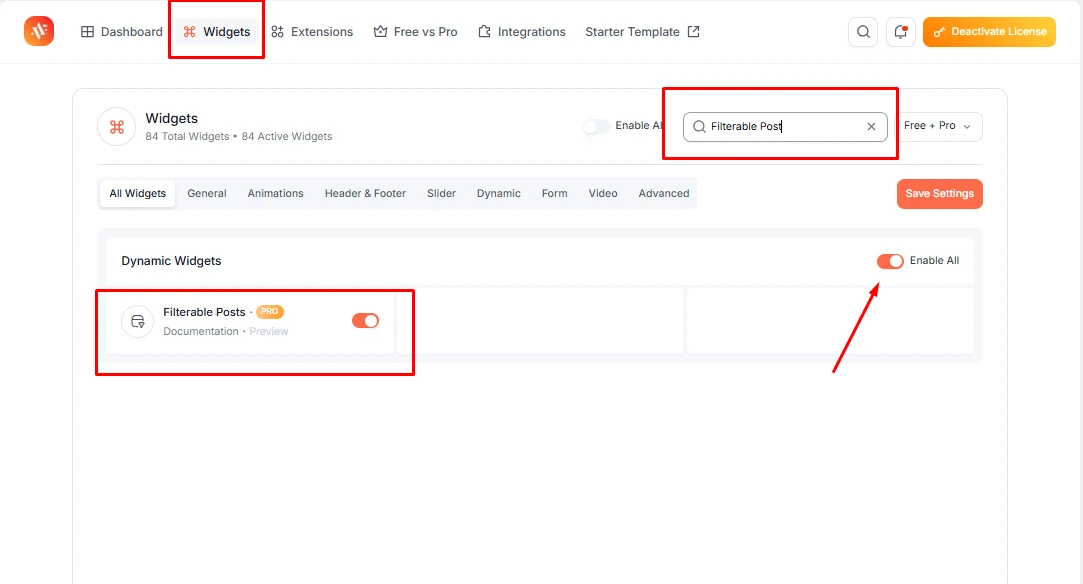Clear the widget search field
This screenshot has width=1083, height=584.
(x=871, y=126)
